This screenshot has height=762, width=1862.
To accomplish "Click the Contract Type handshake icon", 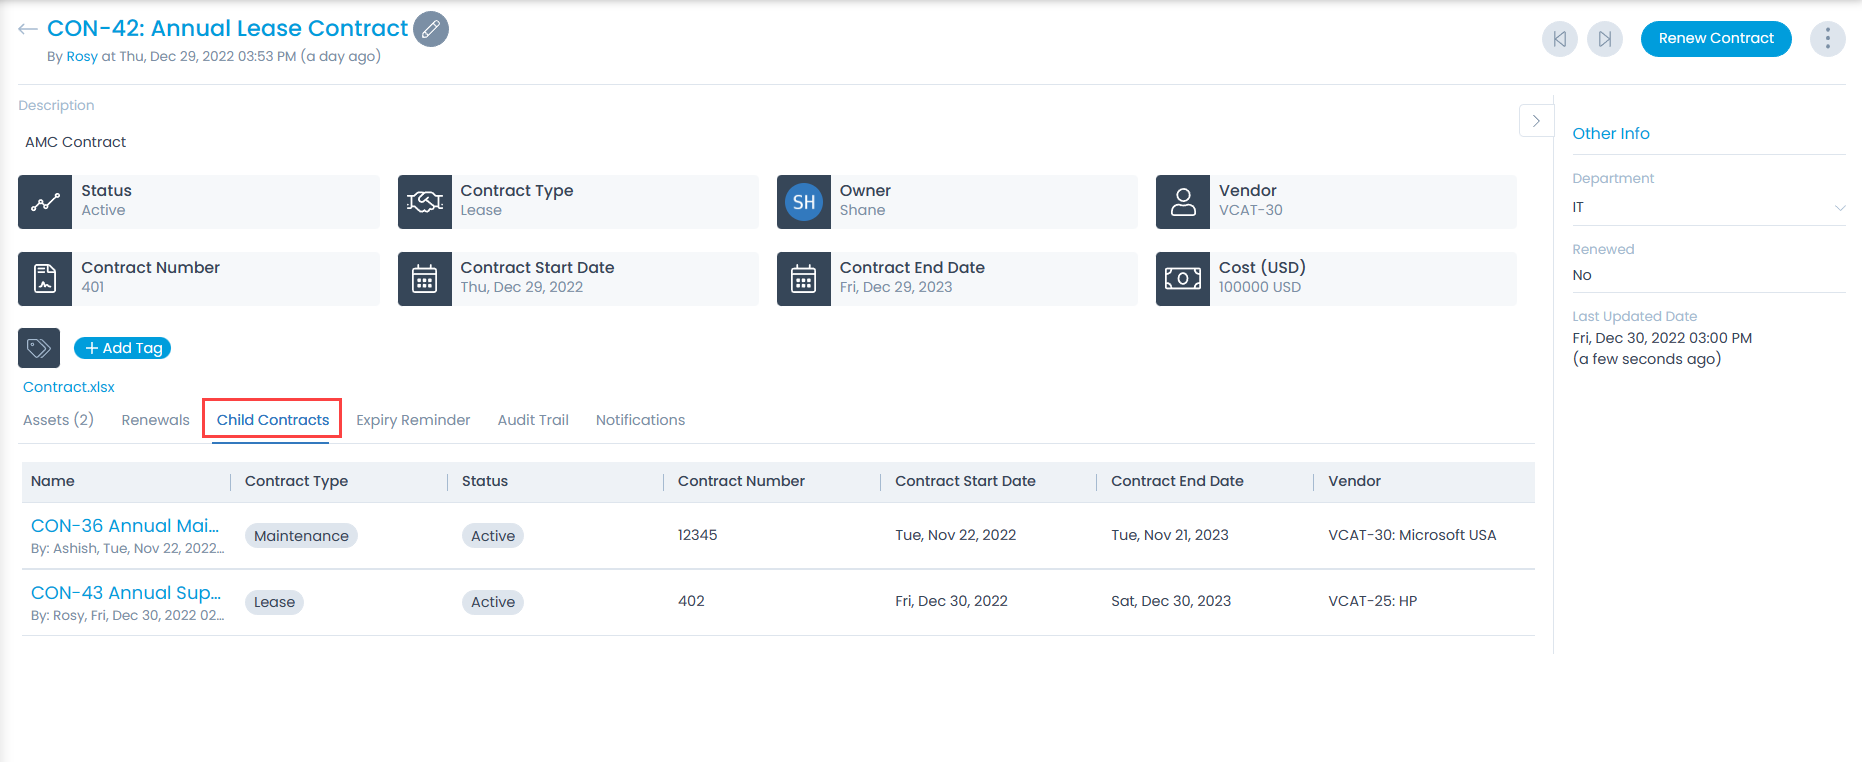I will 424,202.
